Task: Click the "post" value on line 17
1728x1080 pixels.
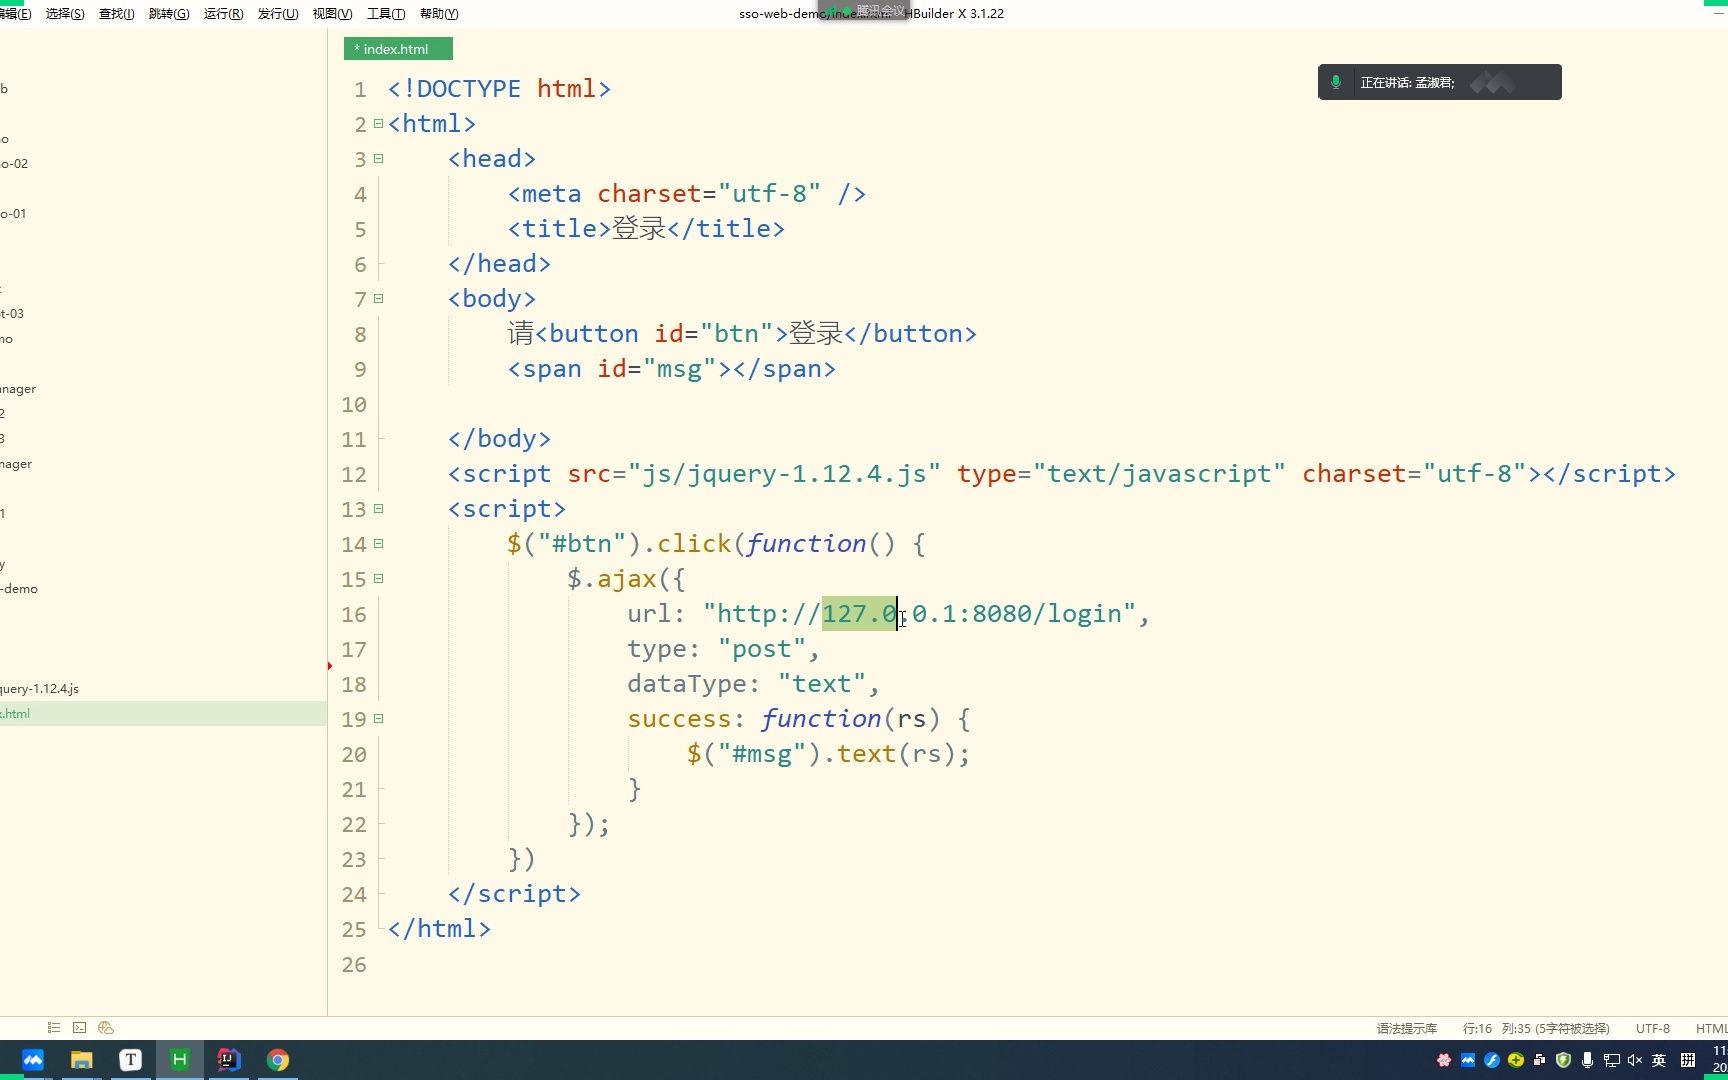Action: click(x=761, y=649)
